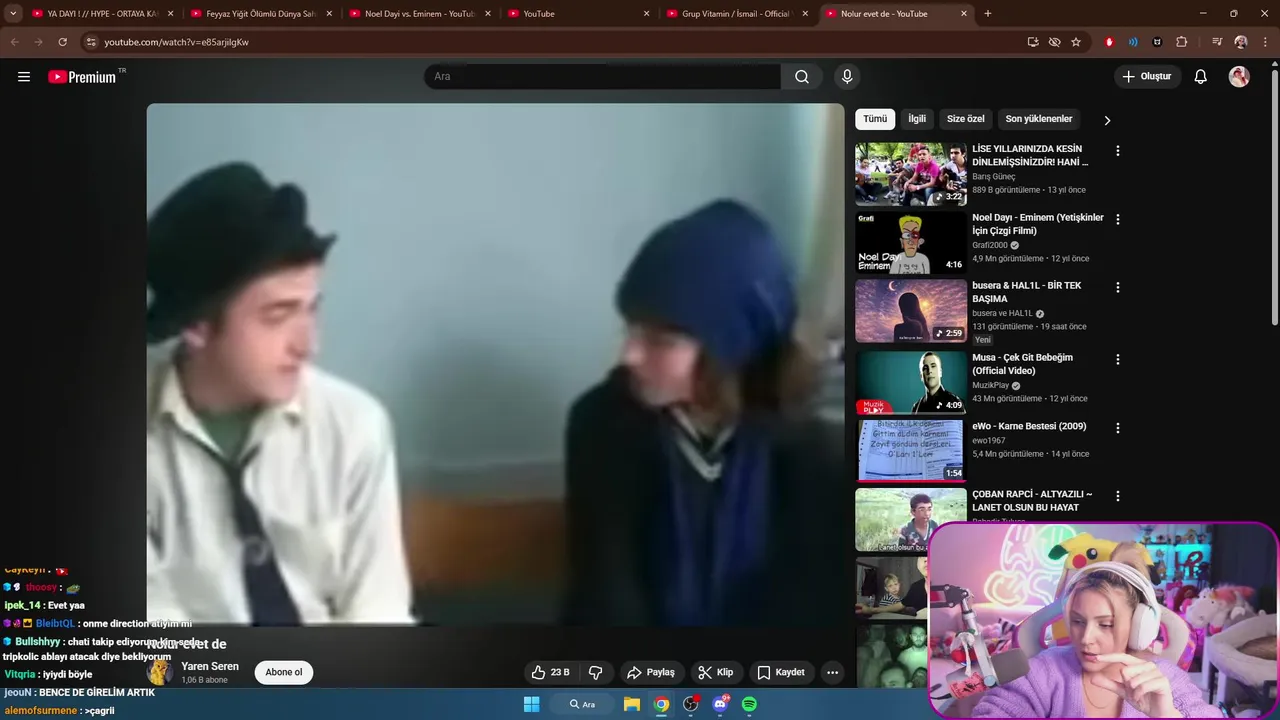Open the red hand ad blocker extension
The width and height of the screenshot is (1280, 720).
tap(1109, 42)
